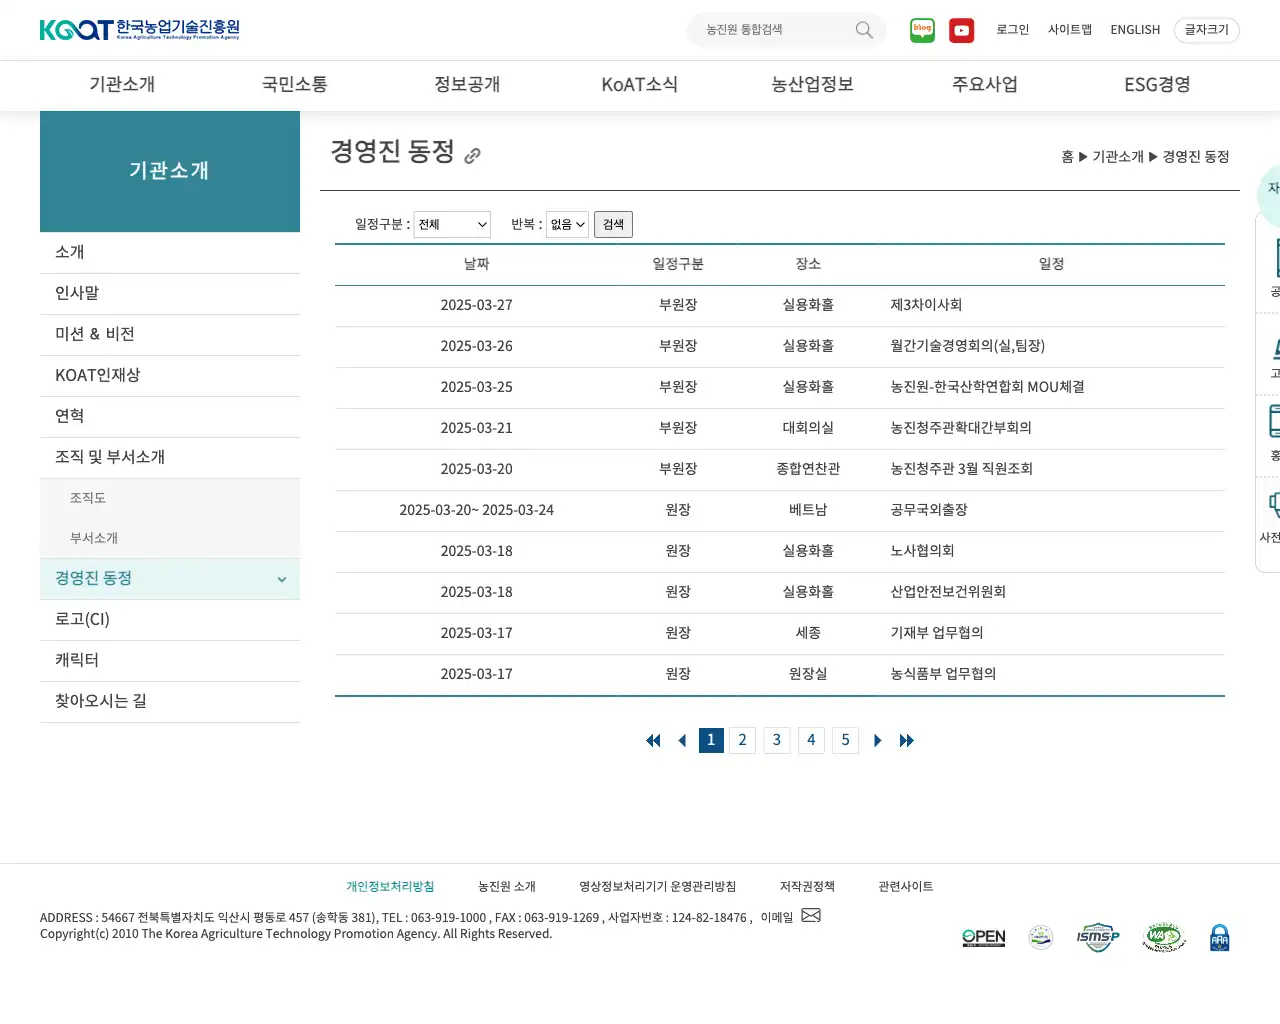The height and width of the screenshot is (1024, 1280).
Task: Go to previous page arrow icon
Action: 682,740
